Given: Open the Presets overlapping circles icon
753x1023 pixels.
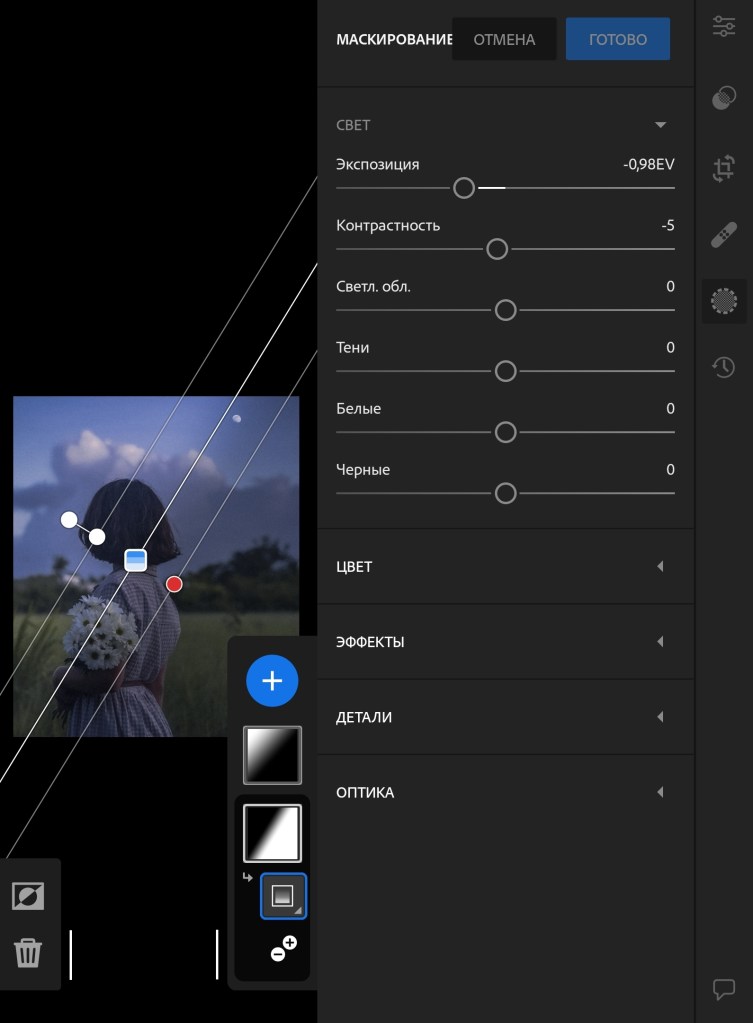Looking at the screenshot, I should click(x=724, y=98).
